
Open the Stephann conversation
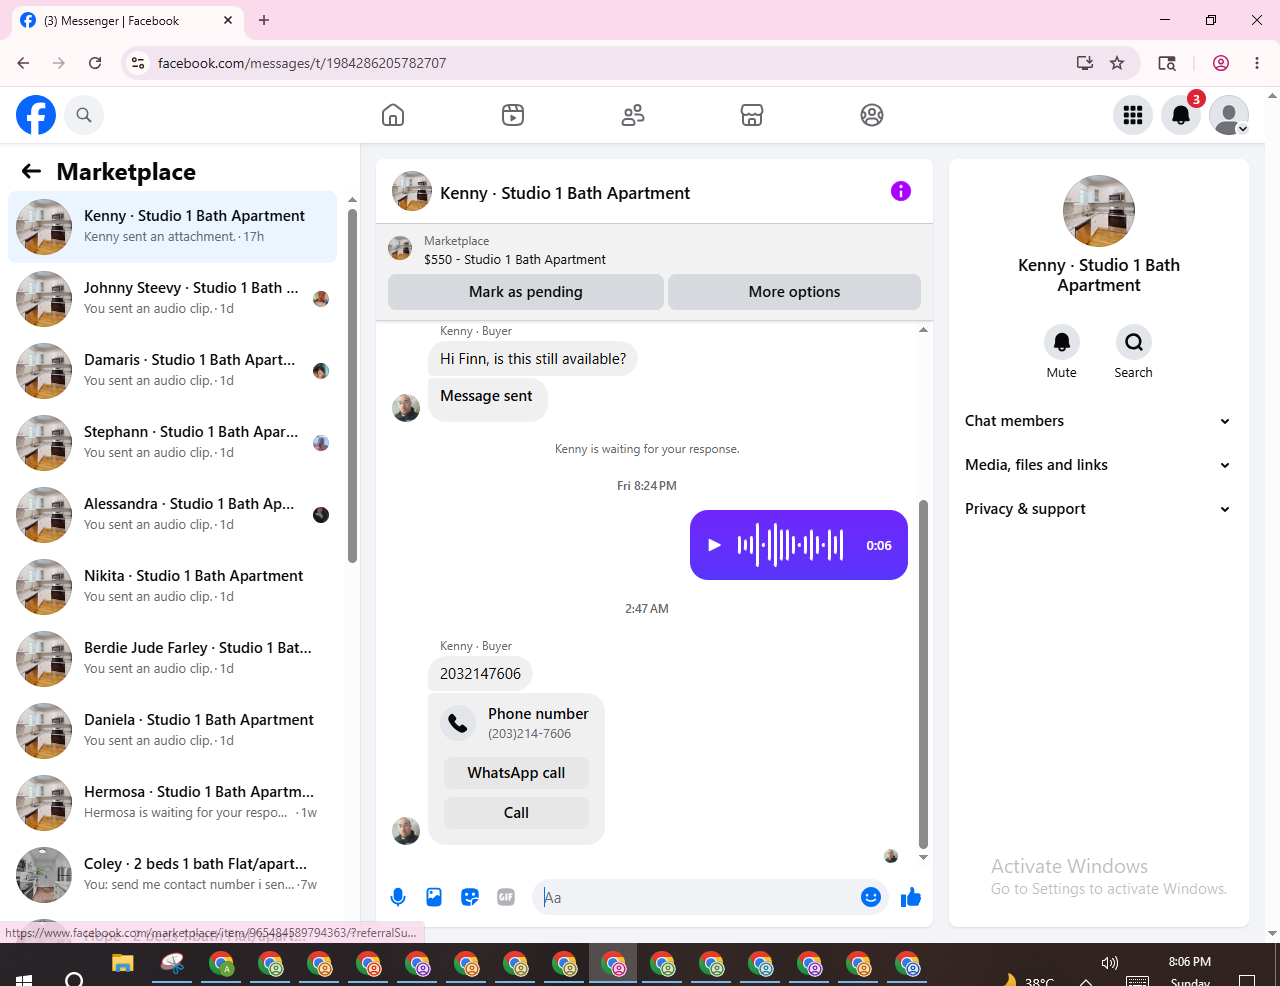click(172, 443)
